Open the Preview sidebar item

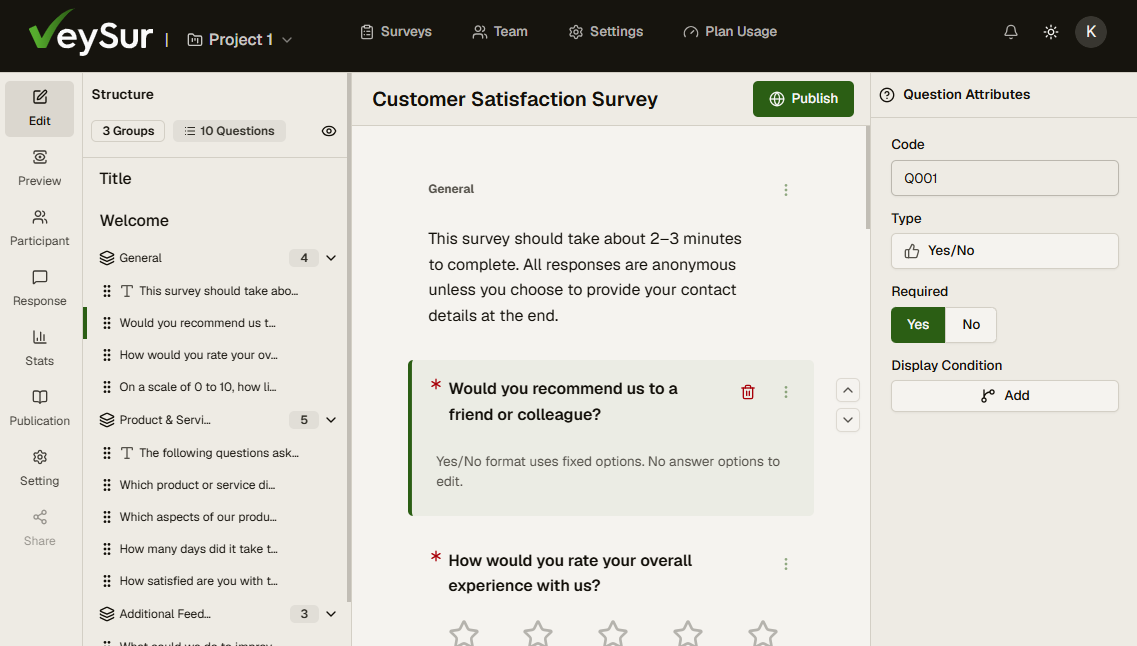click(39, 168)
